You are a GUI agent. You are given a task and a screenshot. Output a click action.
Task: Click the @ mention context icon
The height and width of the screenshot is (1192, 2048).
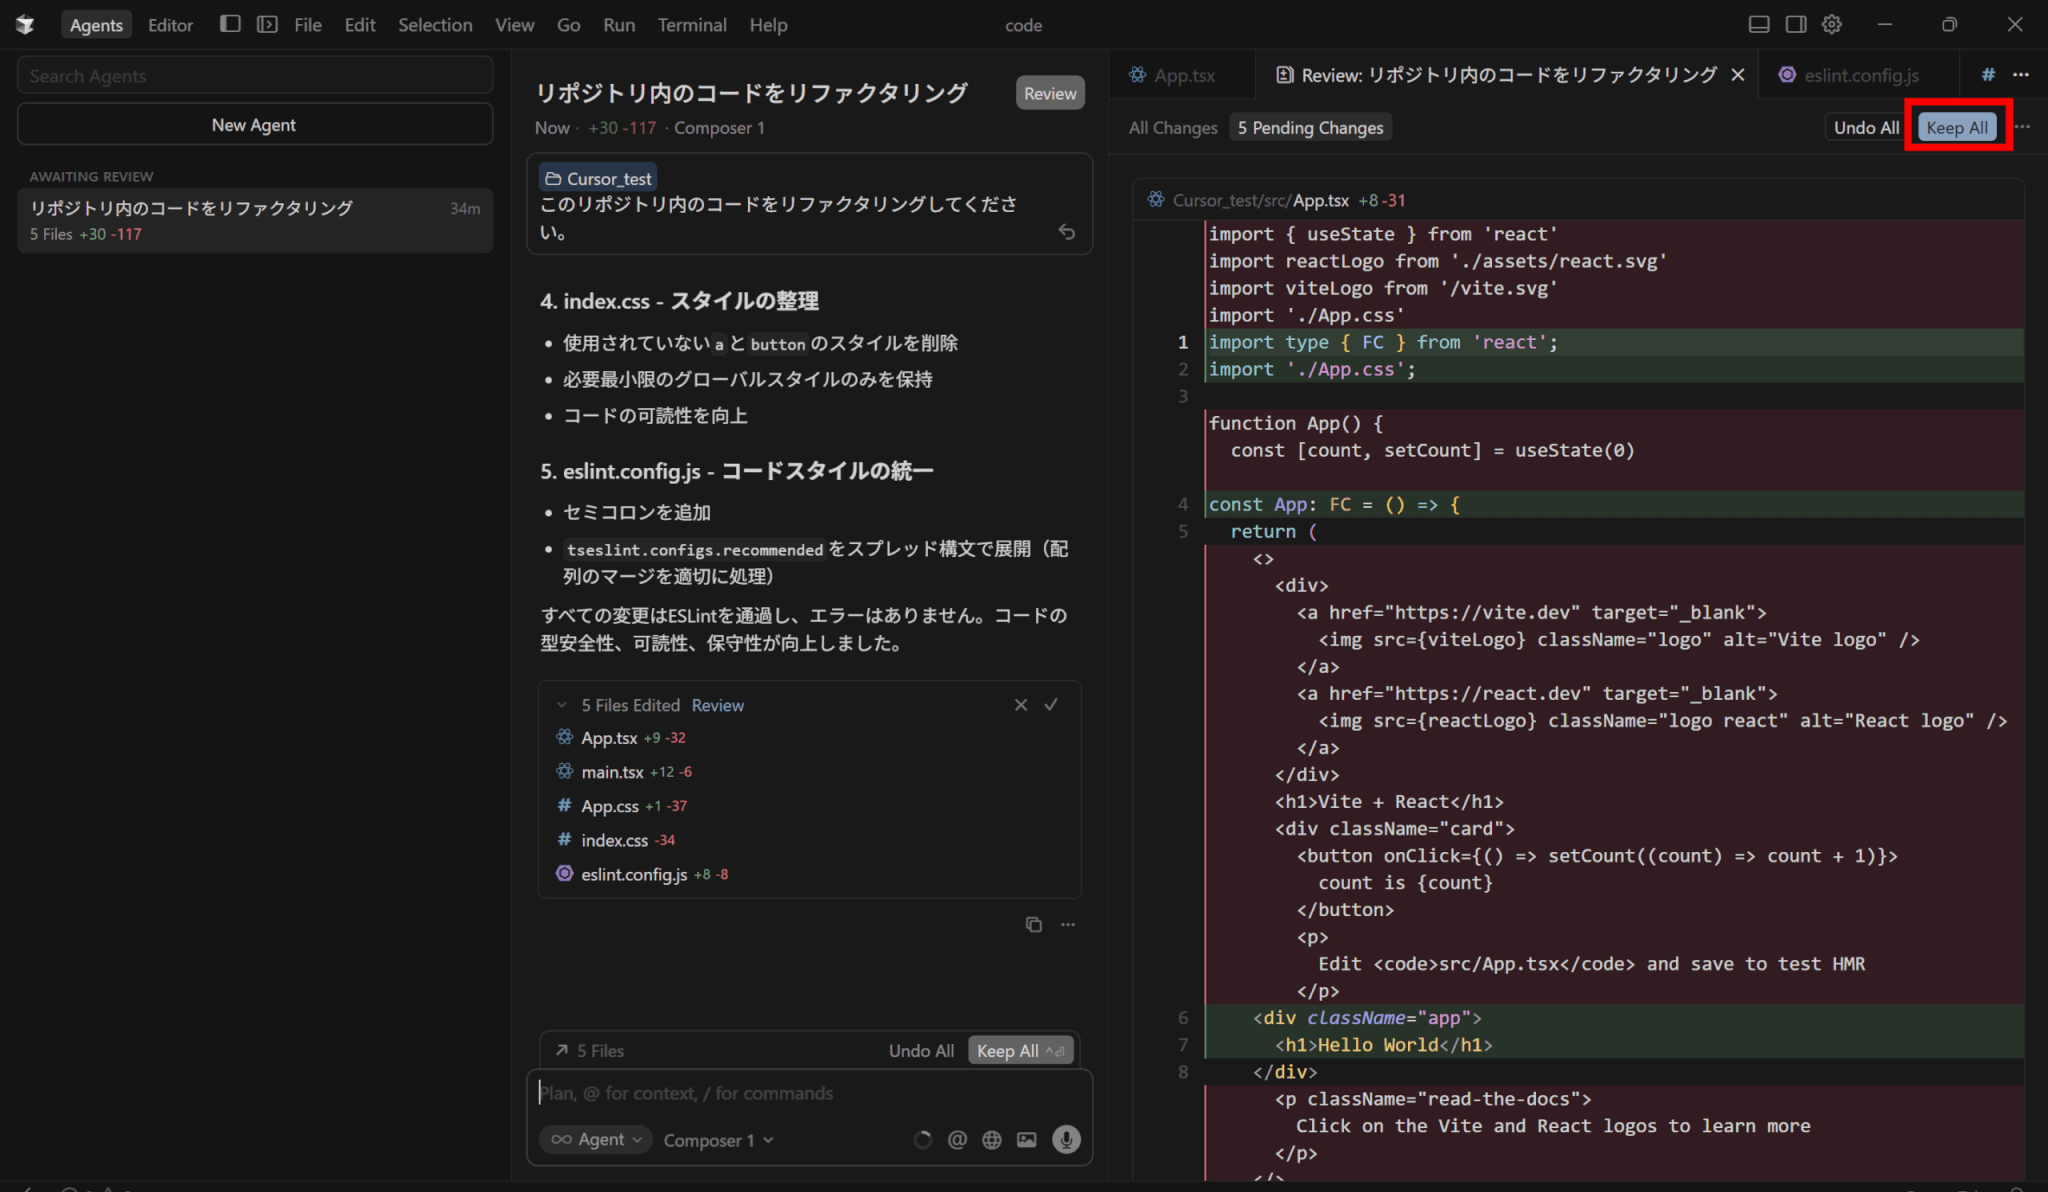(x=957, y=1139)
